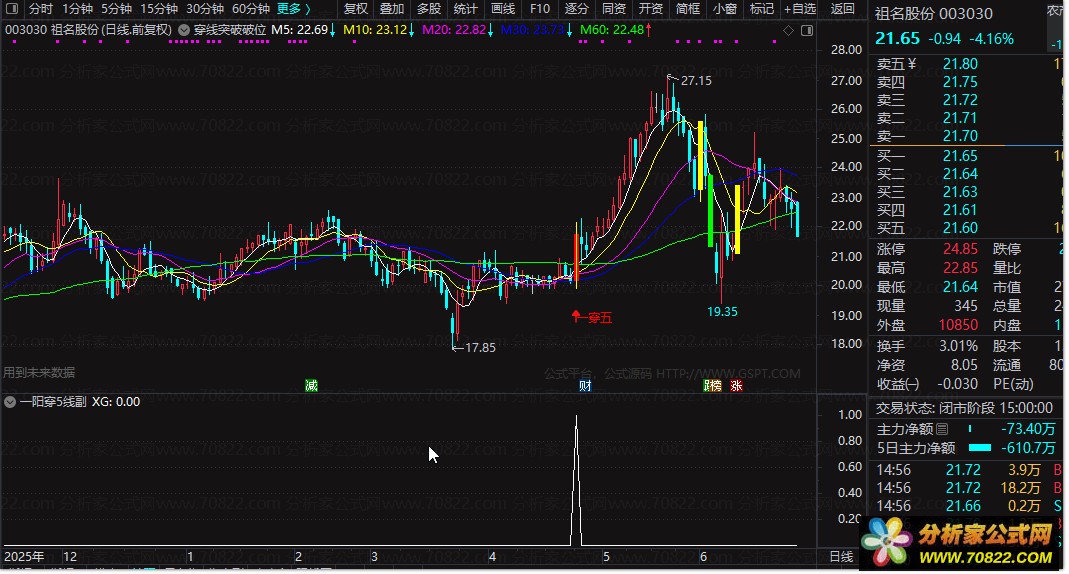1069x574 pixels.
Task: Click 交易状态 闭市阶段 status line
Action: click(x=964, y=408)
